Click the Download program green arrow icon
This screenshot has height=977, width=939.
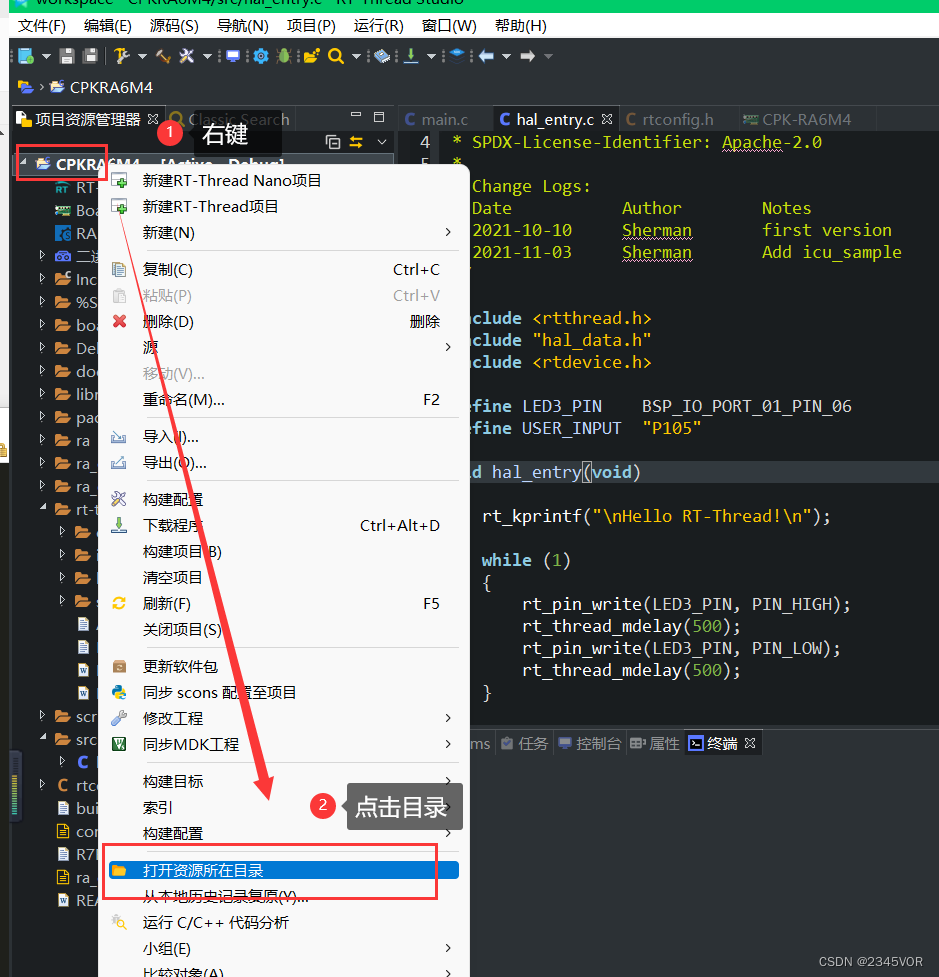point(411,56)
